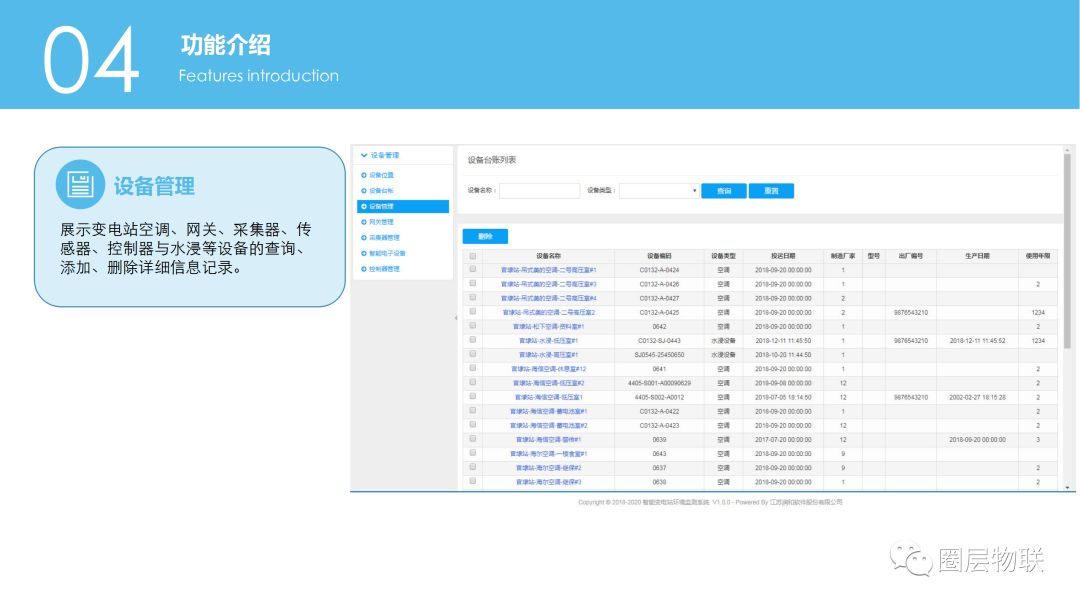This screenshot has height=608, width=1080.
Task: Click the code cell 0639
Action: tap(659, 439)
